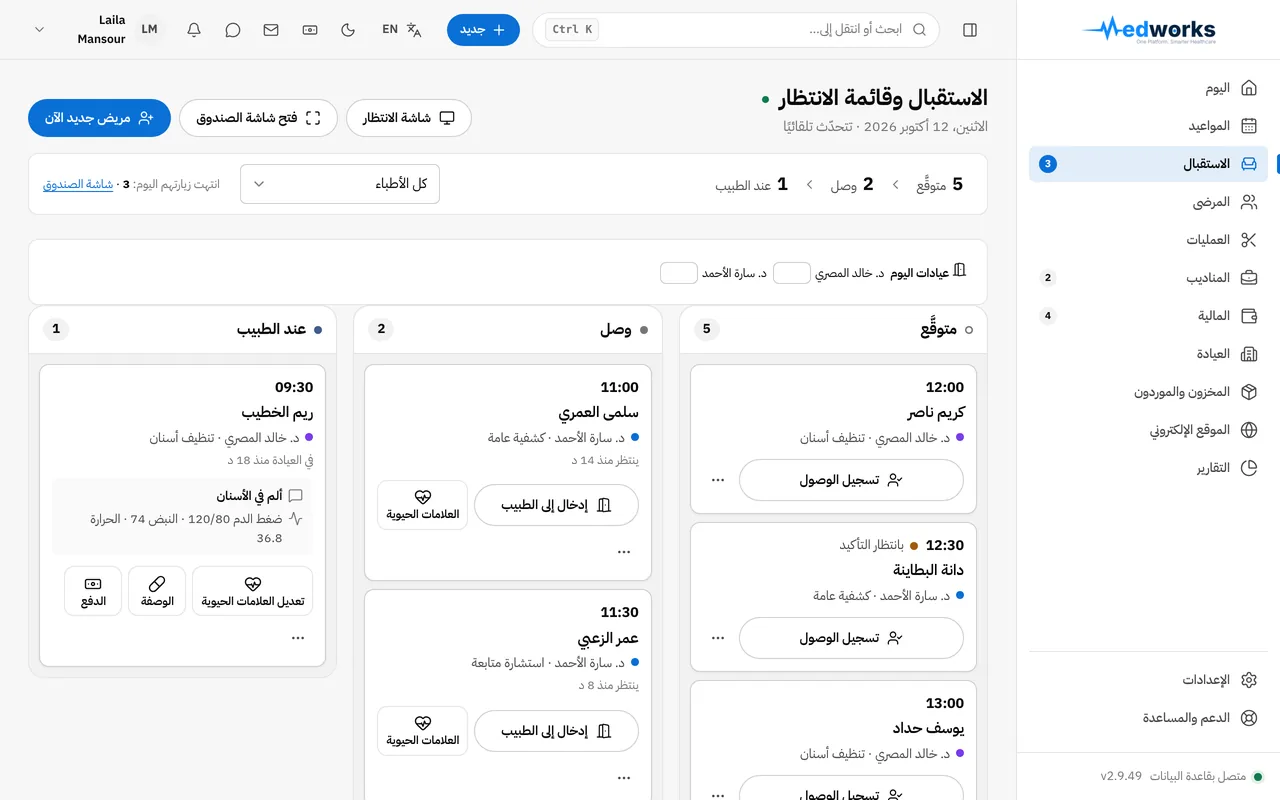Image resolution: width=1280 pixels, height=800 pixels.
Task: Open اليوم in the sidebar
Action: pyautogui.click(x=1148, y=88)
